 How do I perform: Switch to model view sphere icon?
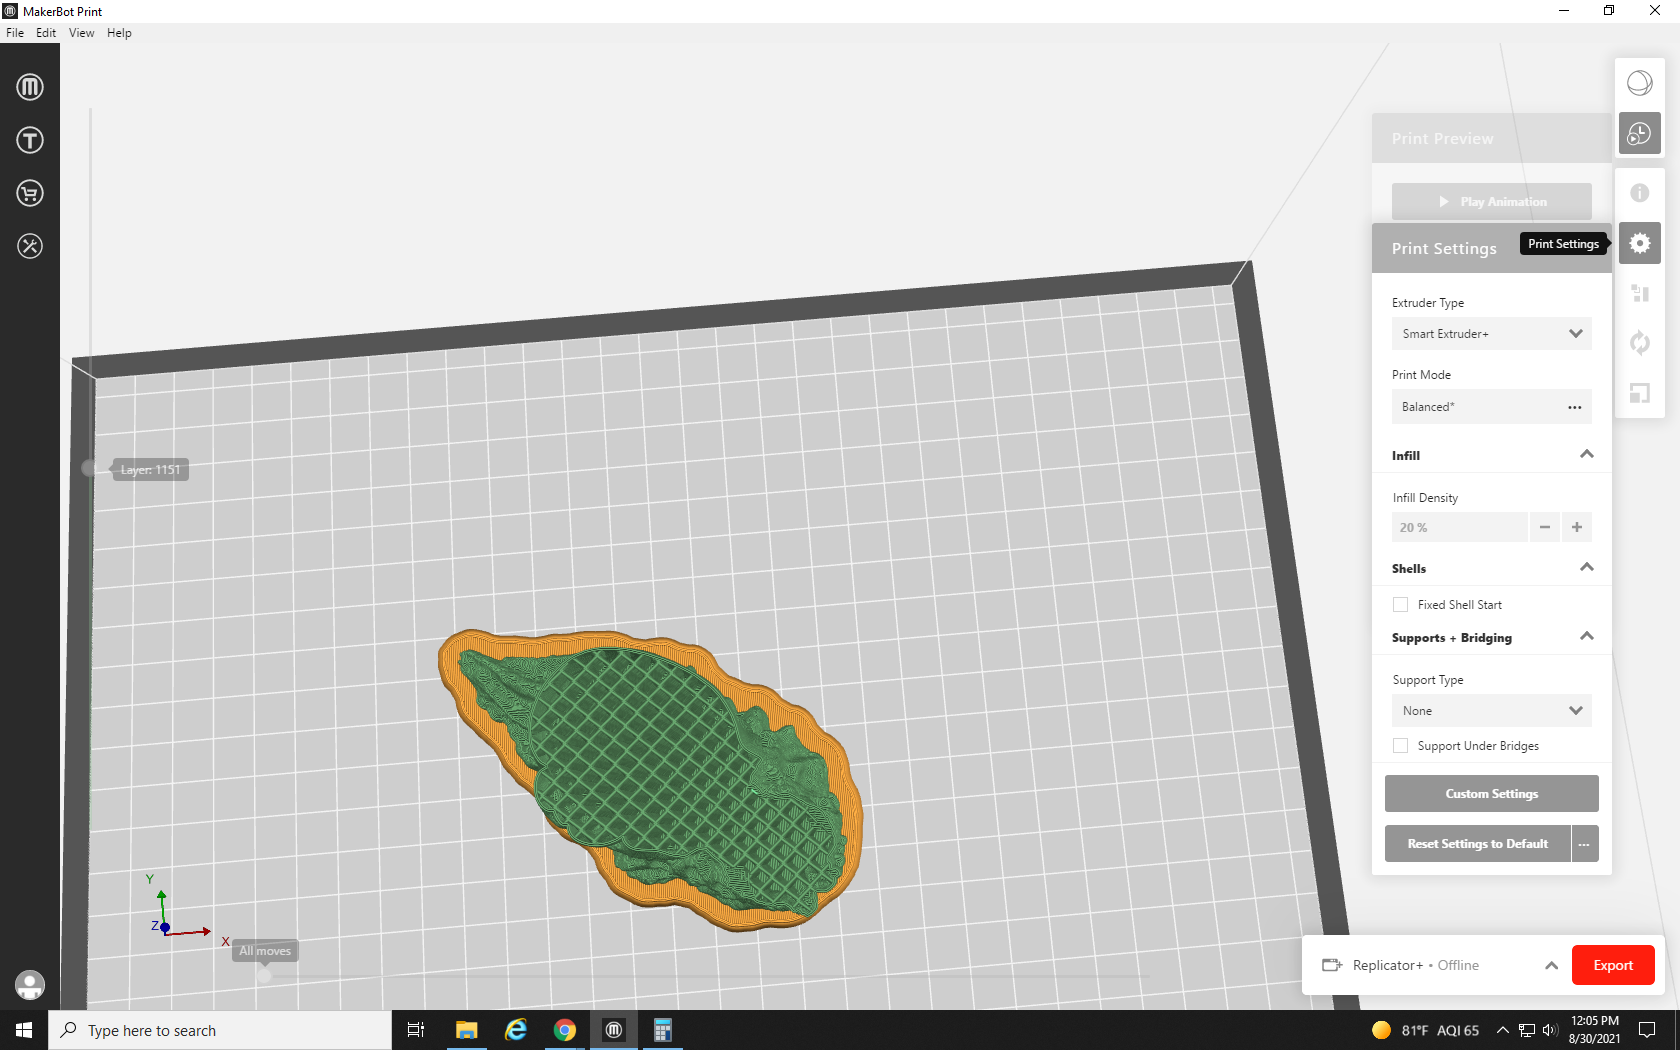tap(1640, 83)
